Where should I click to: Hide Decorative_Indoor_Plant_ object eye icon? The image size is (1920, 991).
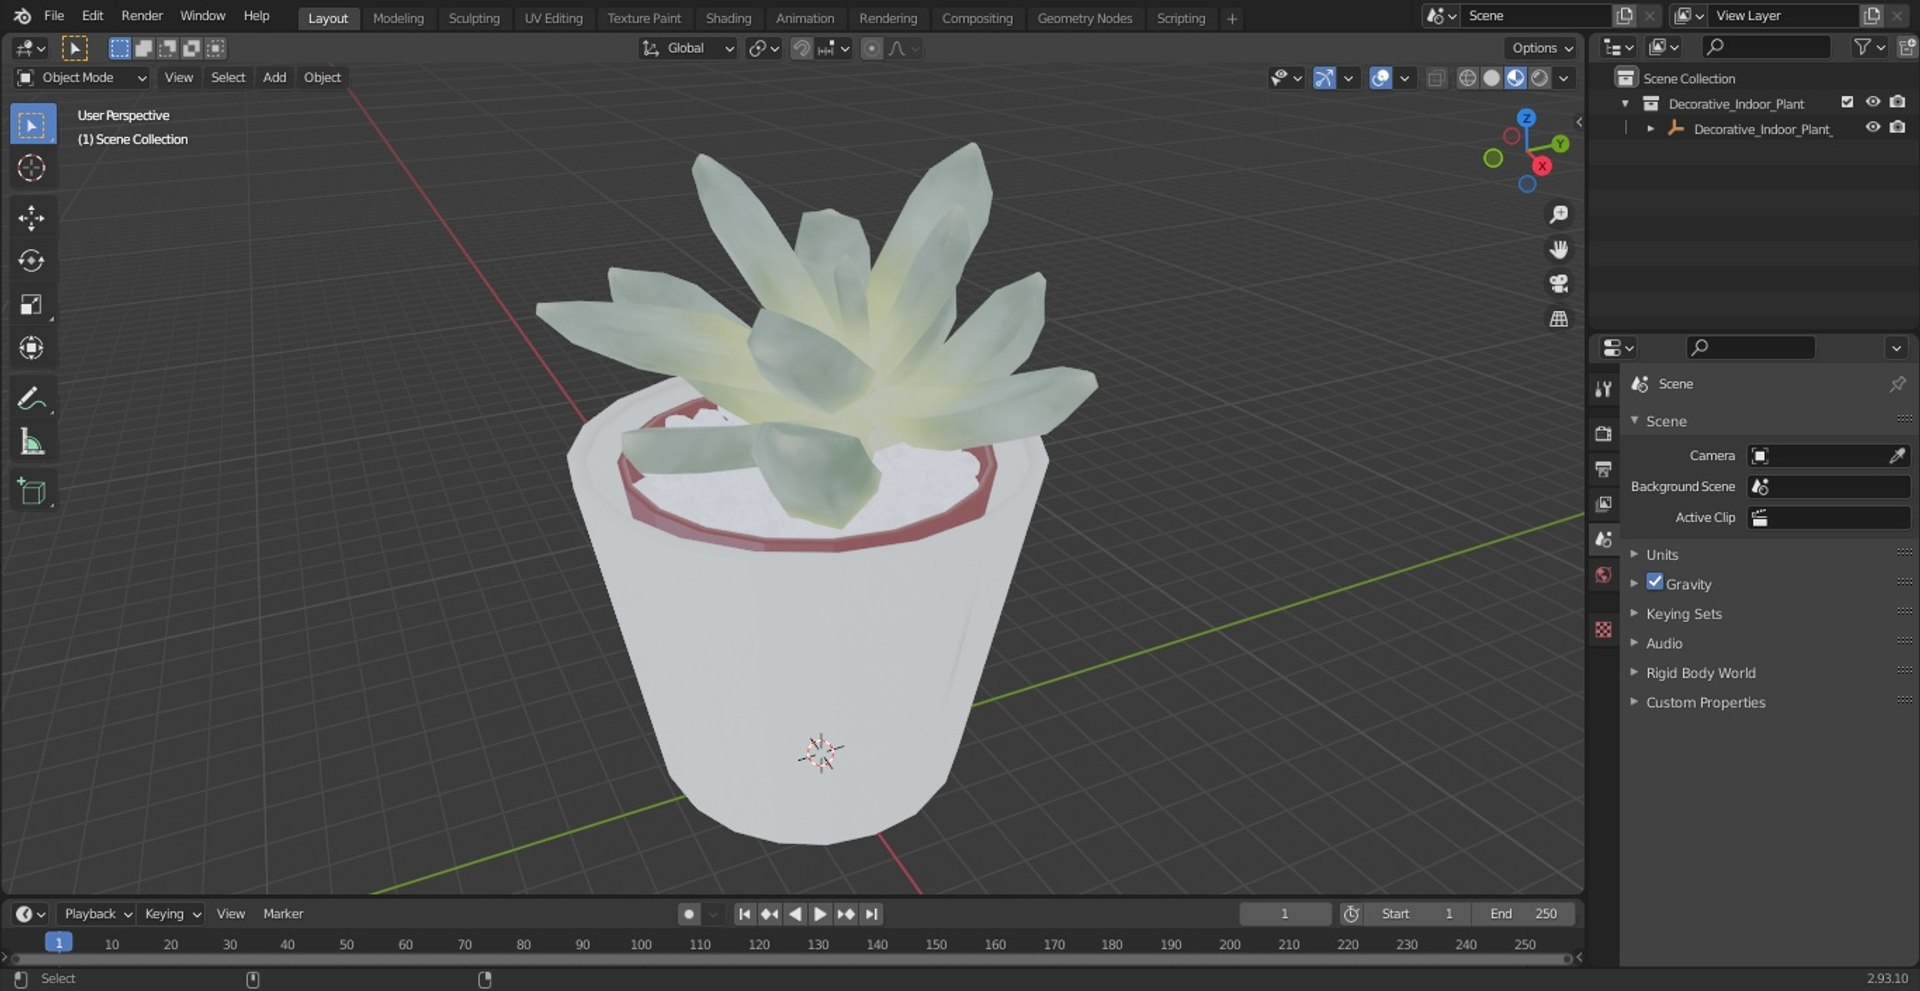(x=1872, y=128)
